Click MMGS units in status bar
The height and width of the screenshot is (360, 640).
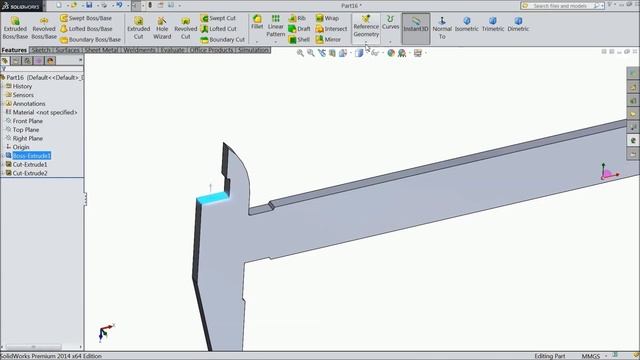[x=591, y=356]
